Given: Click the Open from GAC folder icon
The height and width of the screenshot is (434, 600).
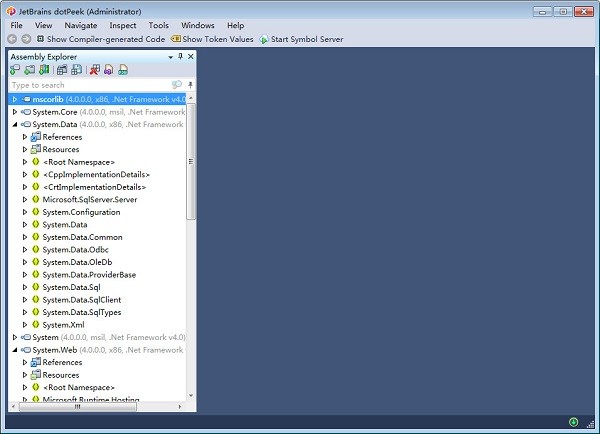Looking at the screenshot, I should tap(29, 70).
